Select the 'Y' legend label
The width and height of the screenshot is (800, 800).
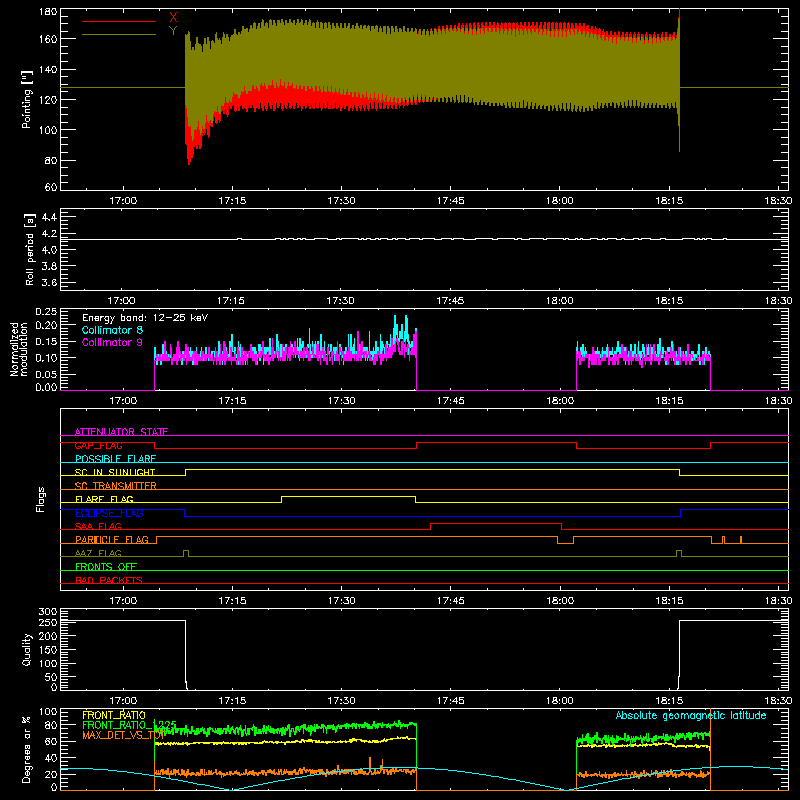(173, 31)
